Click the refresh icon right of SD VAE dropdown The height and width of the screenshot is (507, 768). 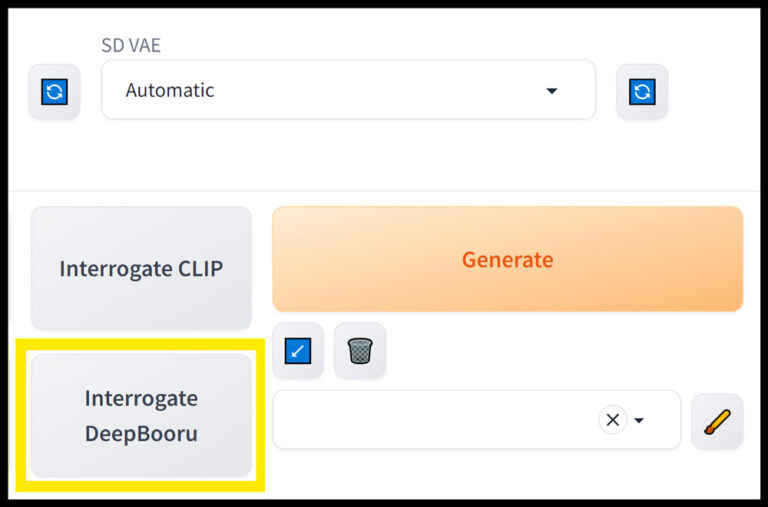(641, 91)
